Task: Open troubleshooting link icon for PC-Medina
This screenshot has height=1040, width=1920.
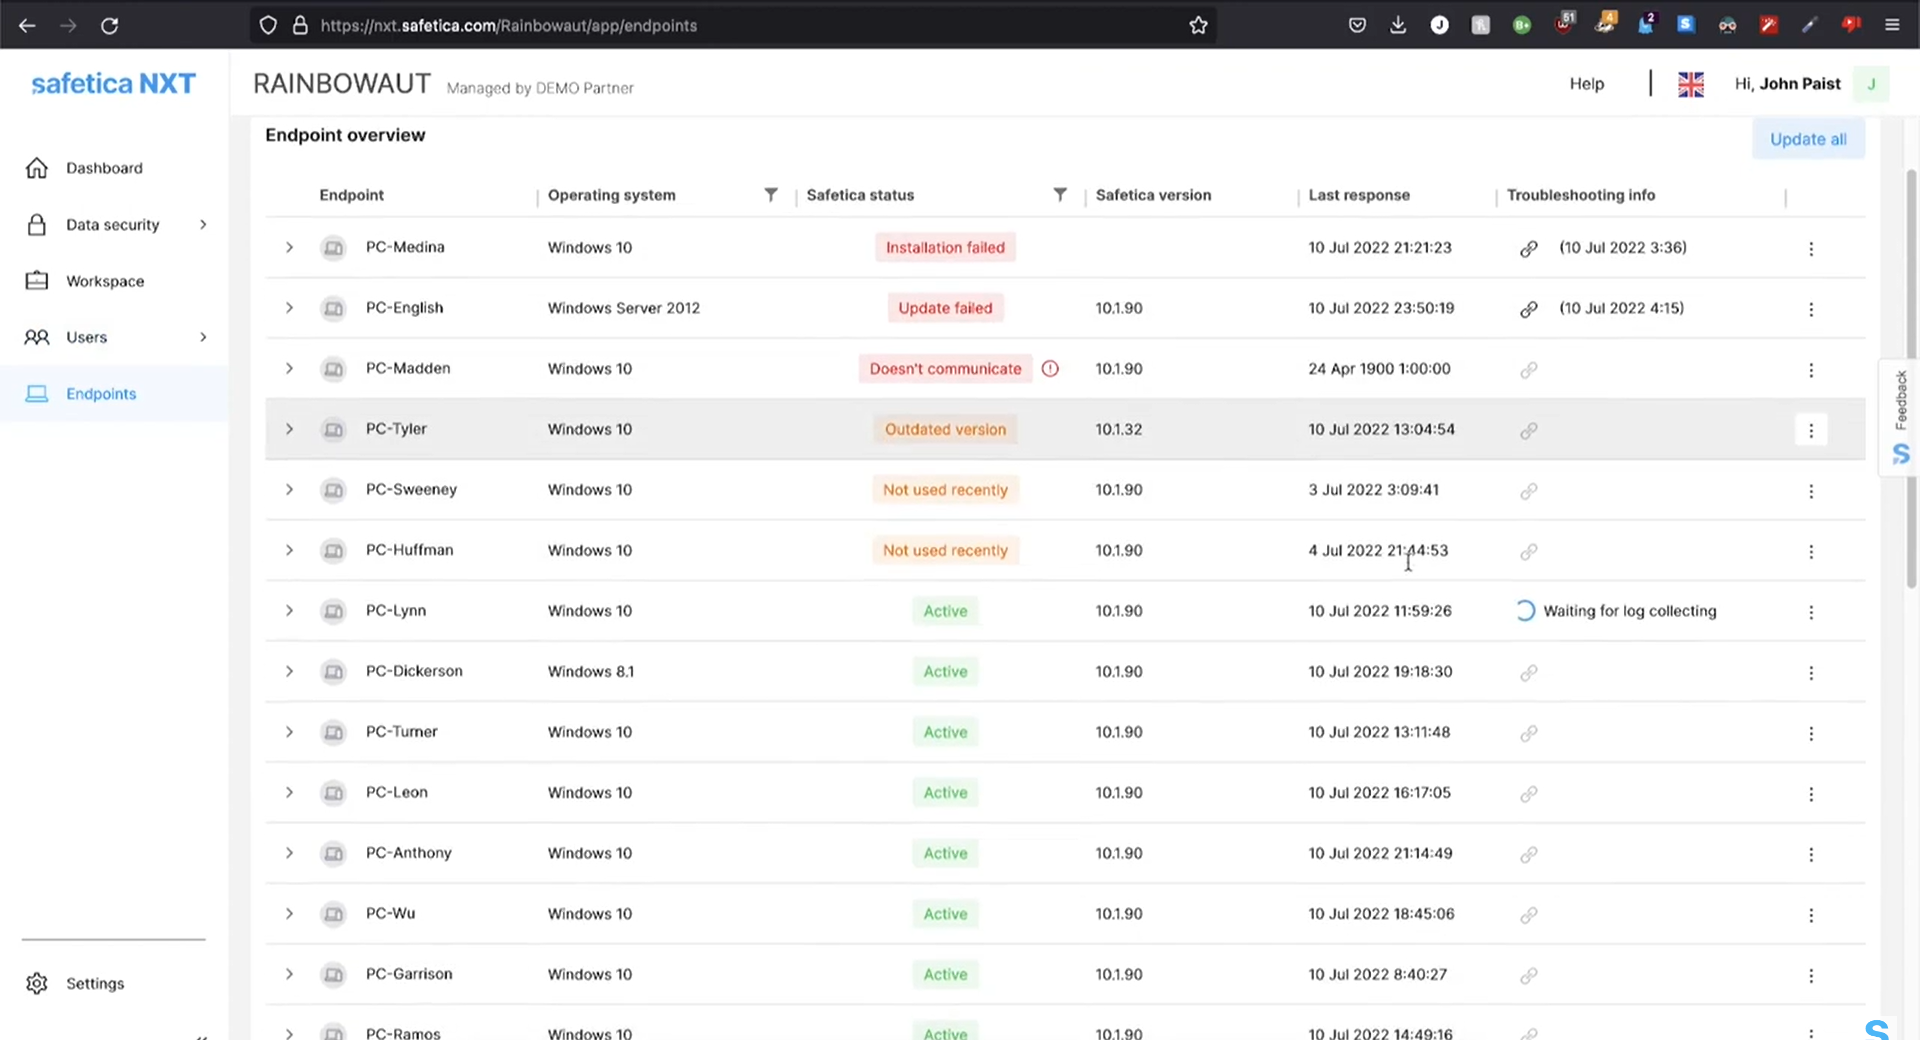Action: (1528, 249)
